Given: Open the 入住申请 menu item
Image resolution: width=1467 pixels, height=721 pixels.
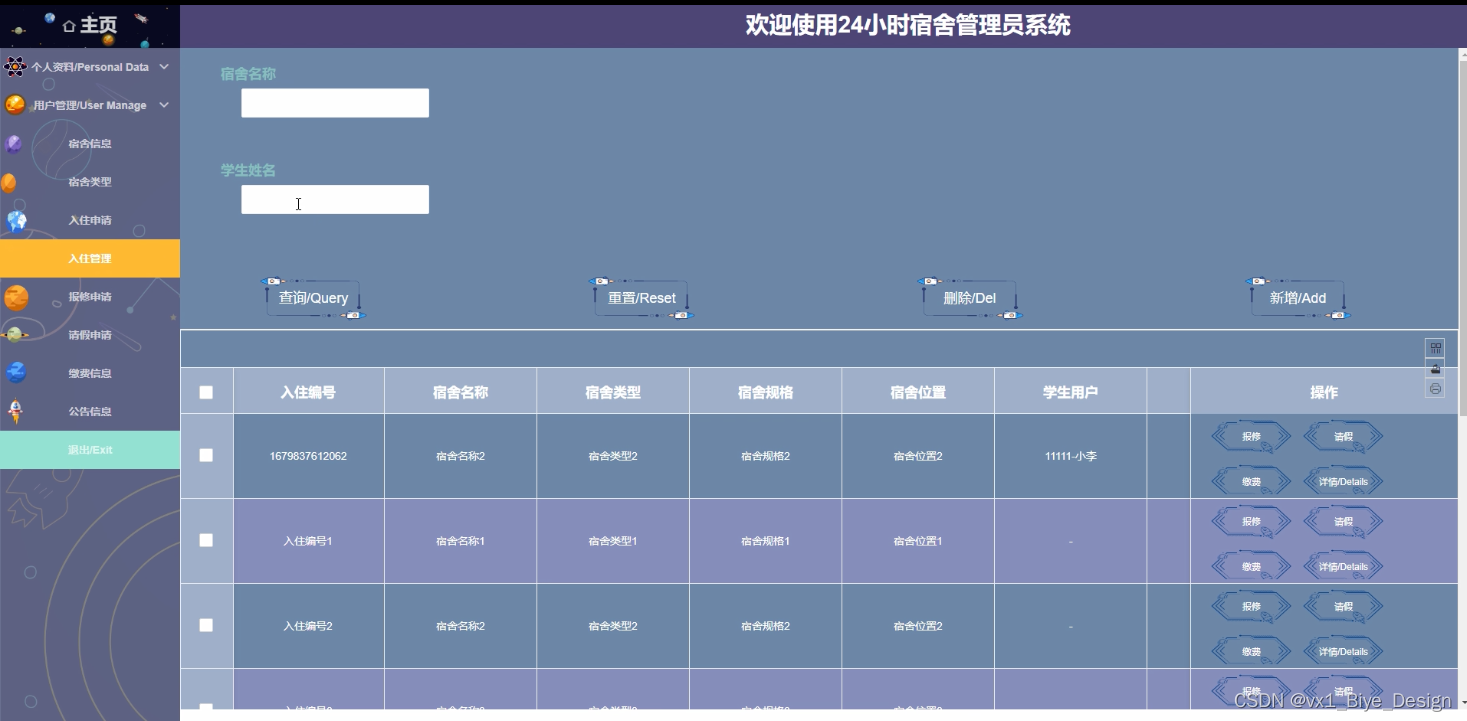Looking at the screenshot, I should pos(90,220).
